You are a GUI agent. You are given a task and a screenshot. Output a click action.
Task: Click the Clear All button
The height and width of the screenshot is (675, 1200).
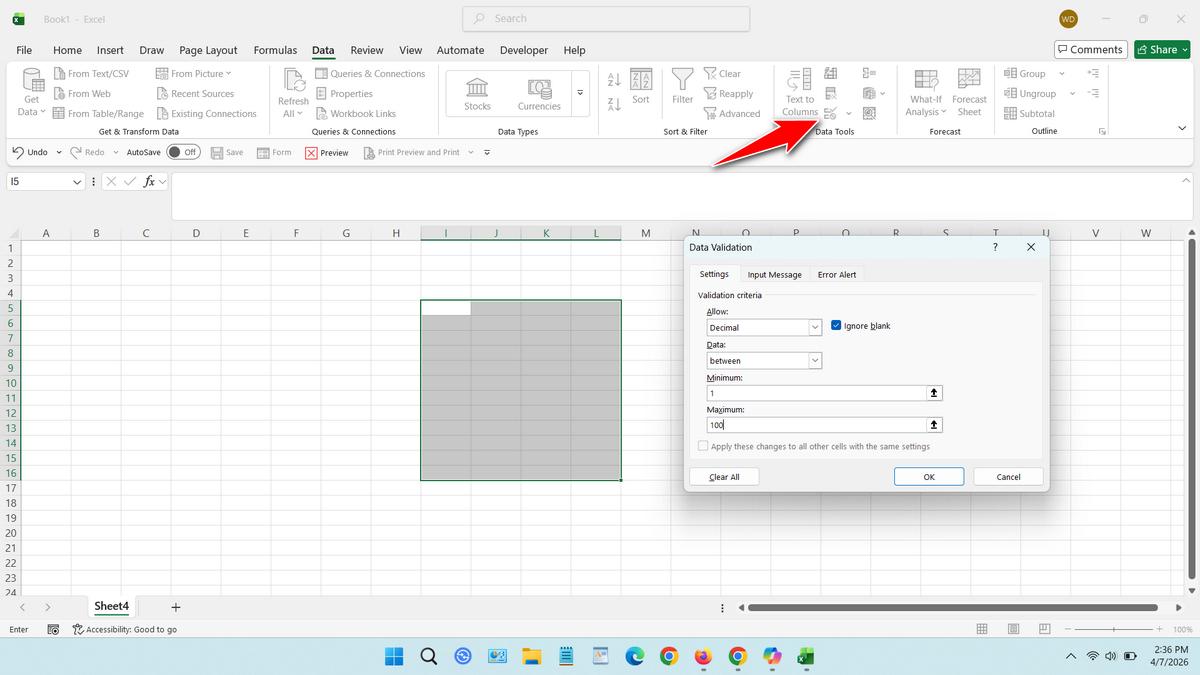(x=724, y=477)
